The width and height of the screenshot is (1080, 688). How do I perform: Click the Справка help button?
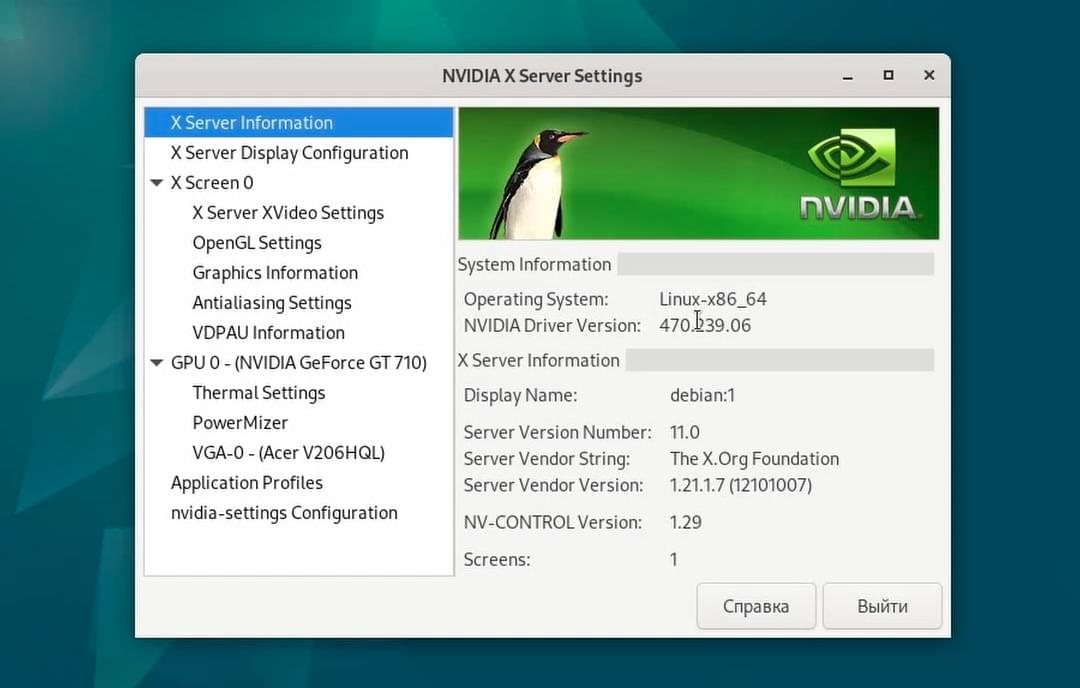756,606
